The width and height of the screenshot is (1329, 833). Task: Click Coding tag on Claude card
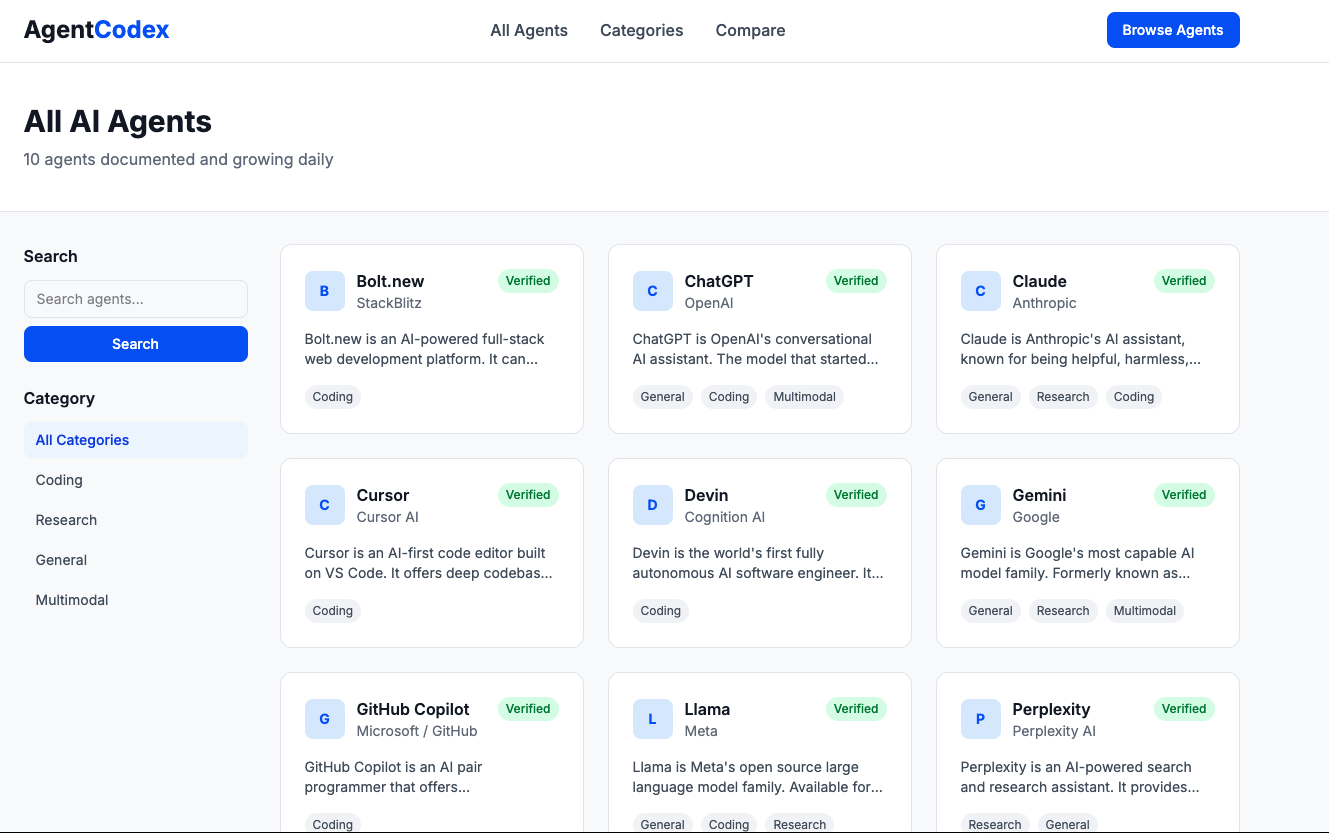pos(1134,397)
